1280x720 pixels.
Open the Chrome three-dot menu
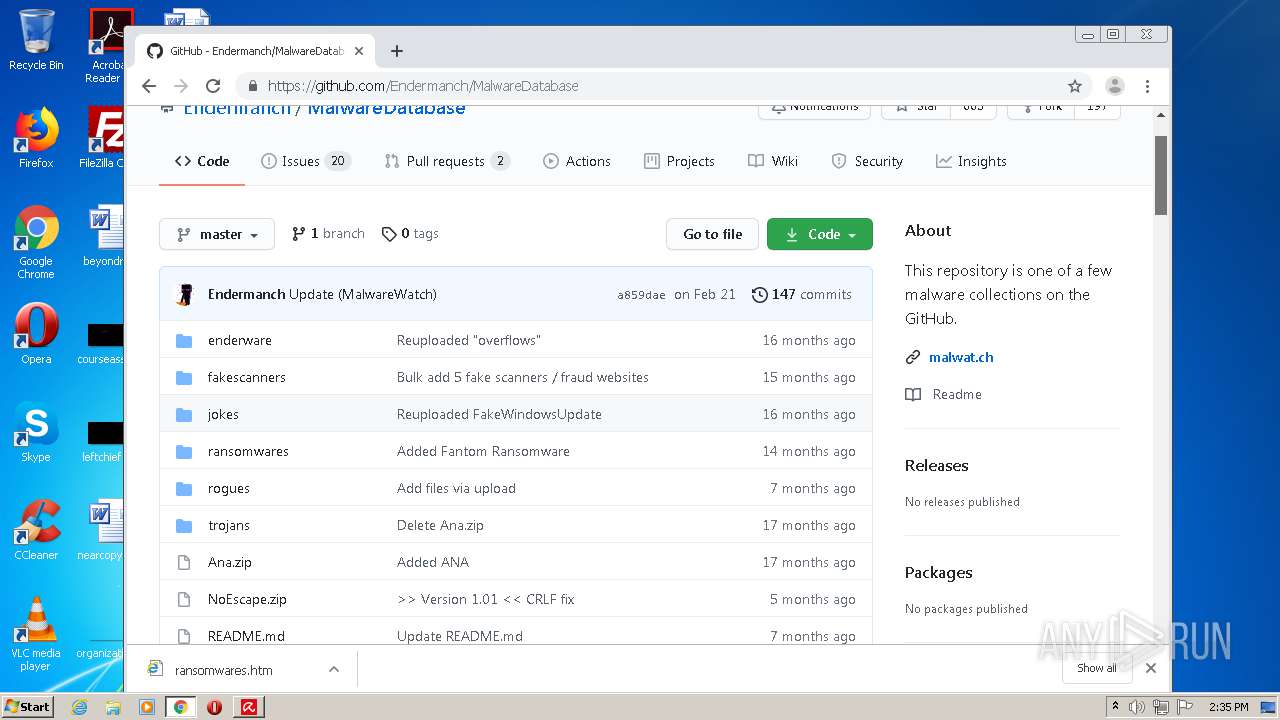coord(1148,86)
